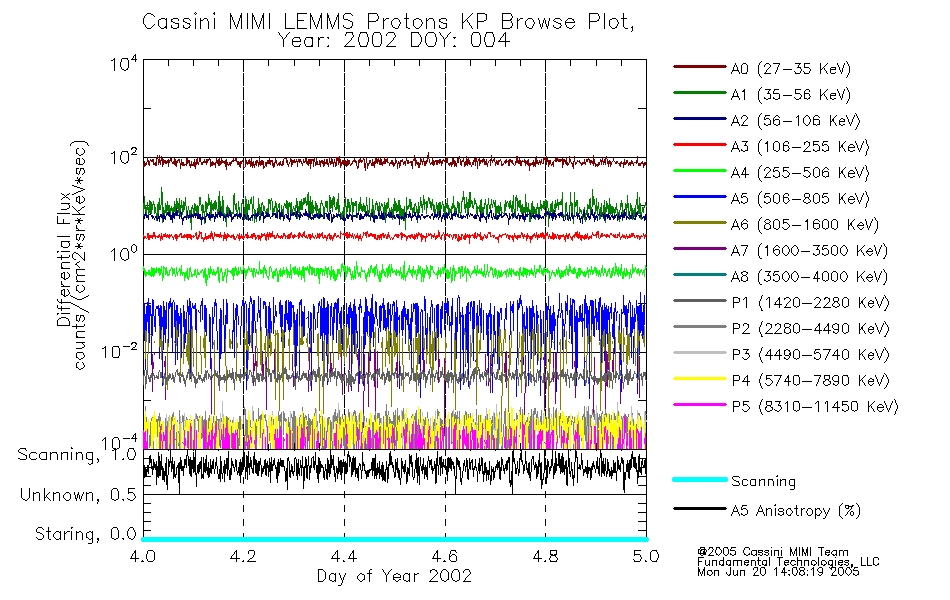Click the A8 (3500-4000 KeV) legend label
The height and width of the screenshot is (600, 950).
[x=809, y=277]
